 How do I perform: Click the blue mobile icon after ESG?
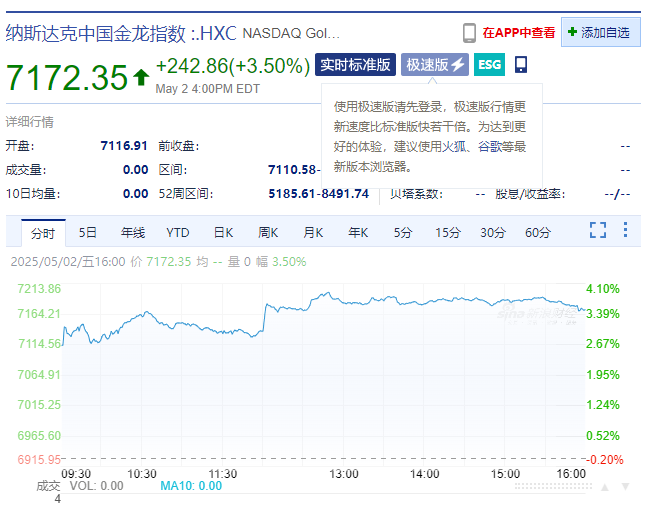(x=521, y=65)
